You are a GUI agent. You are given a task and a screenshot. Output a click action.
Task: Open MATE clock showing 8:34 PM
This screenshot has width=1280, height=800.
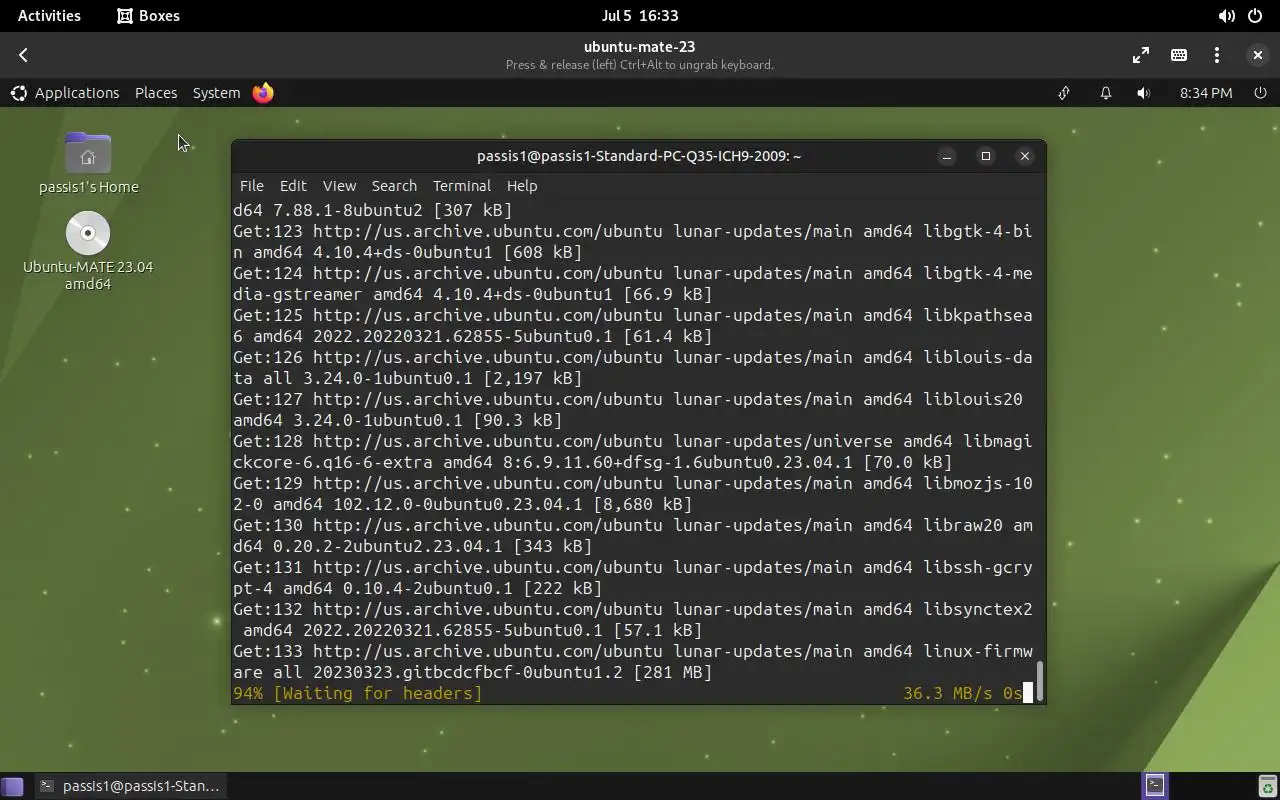[1206, 93]
